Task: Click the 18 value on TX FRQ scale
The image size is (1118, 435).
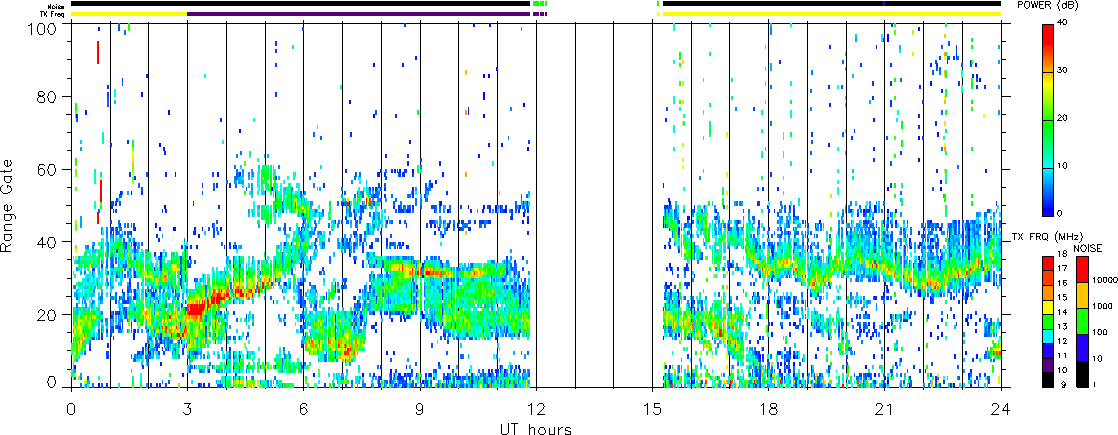Action: pyautogui.click(x=1062, y=254)
